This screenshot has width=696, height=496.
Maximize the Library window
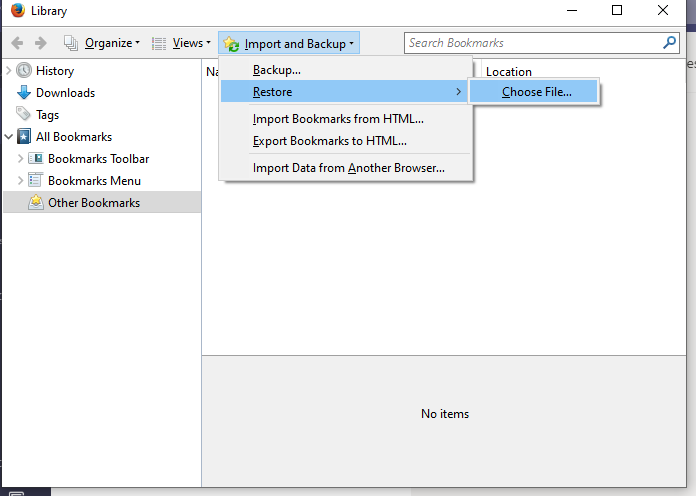tap(617, 10)
